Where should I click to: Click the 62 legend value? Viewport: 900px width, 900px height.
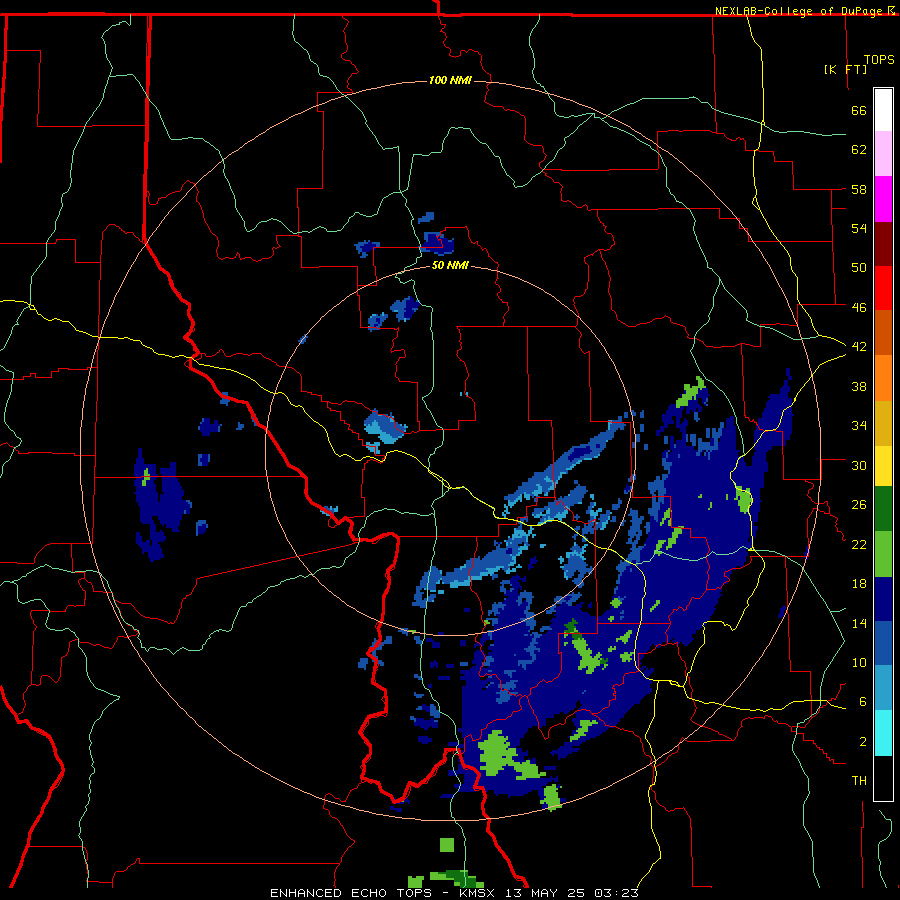click(859, 150)
